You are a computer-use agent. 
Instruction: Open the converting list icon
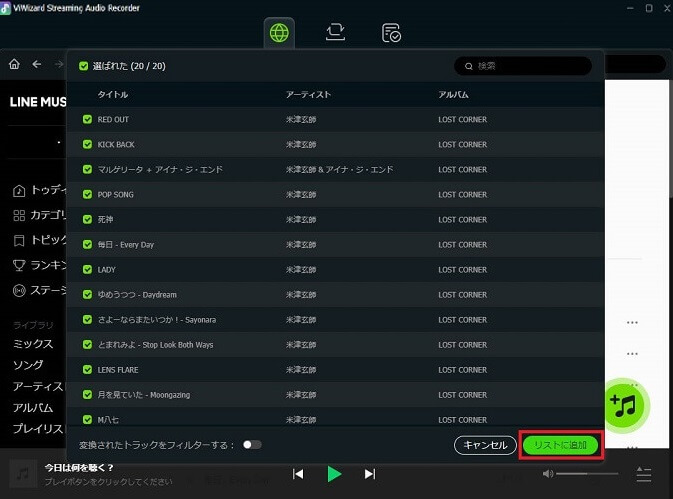click(335, 33)
